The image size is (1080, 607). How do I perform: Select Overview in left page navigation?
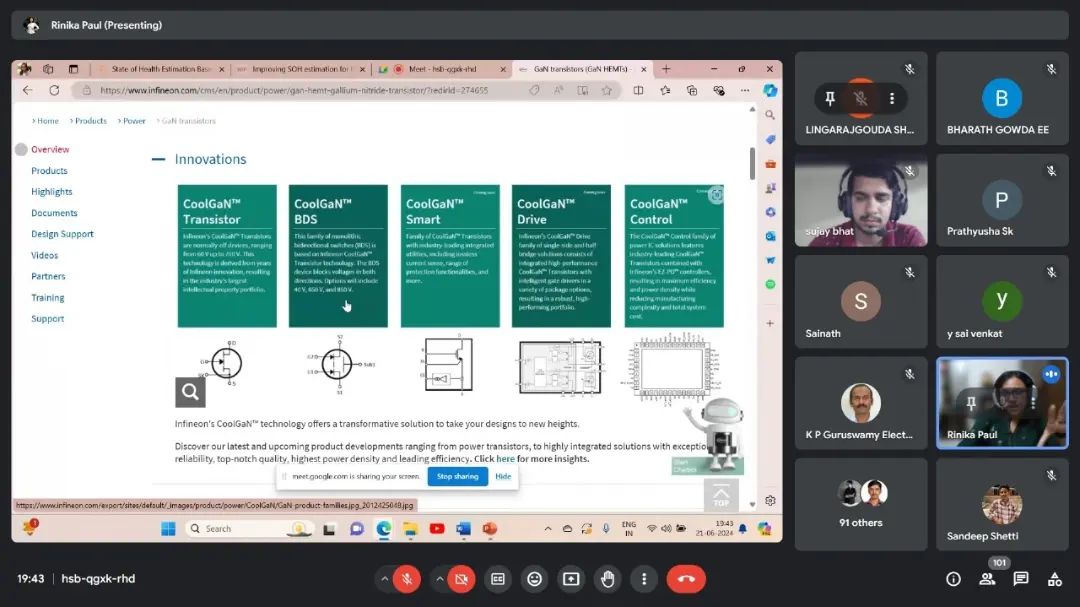50,150
